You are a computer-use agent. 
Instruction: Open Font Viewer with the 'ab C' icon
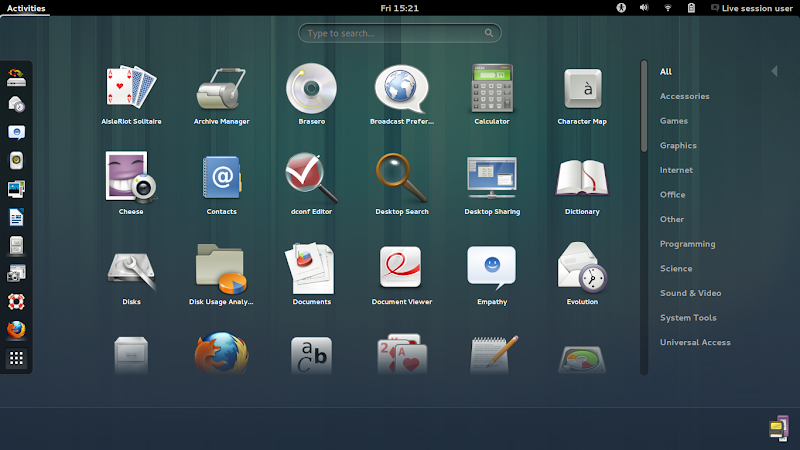pyautogui.click(x=311, y=355)
